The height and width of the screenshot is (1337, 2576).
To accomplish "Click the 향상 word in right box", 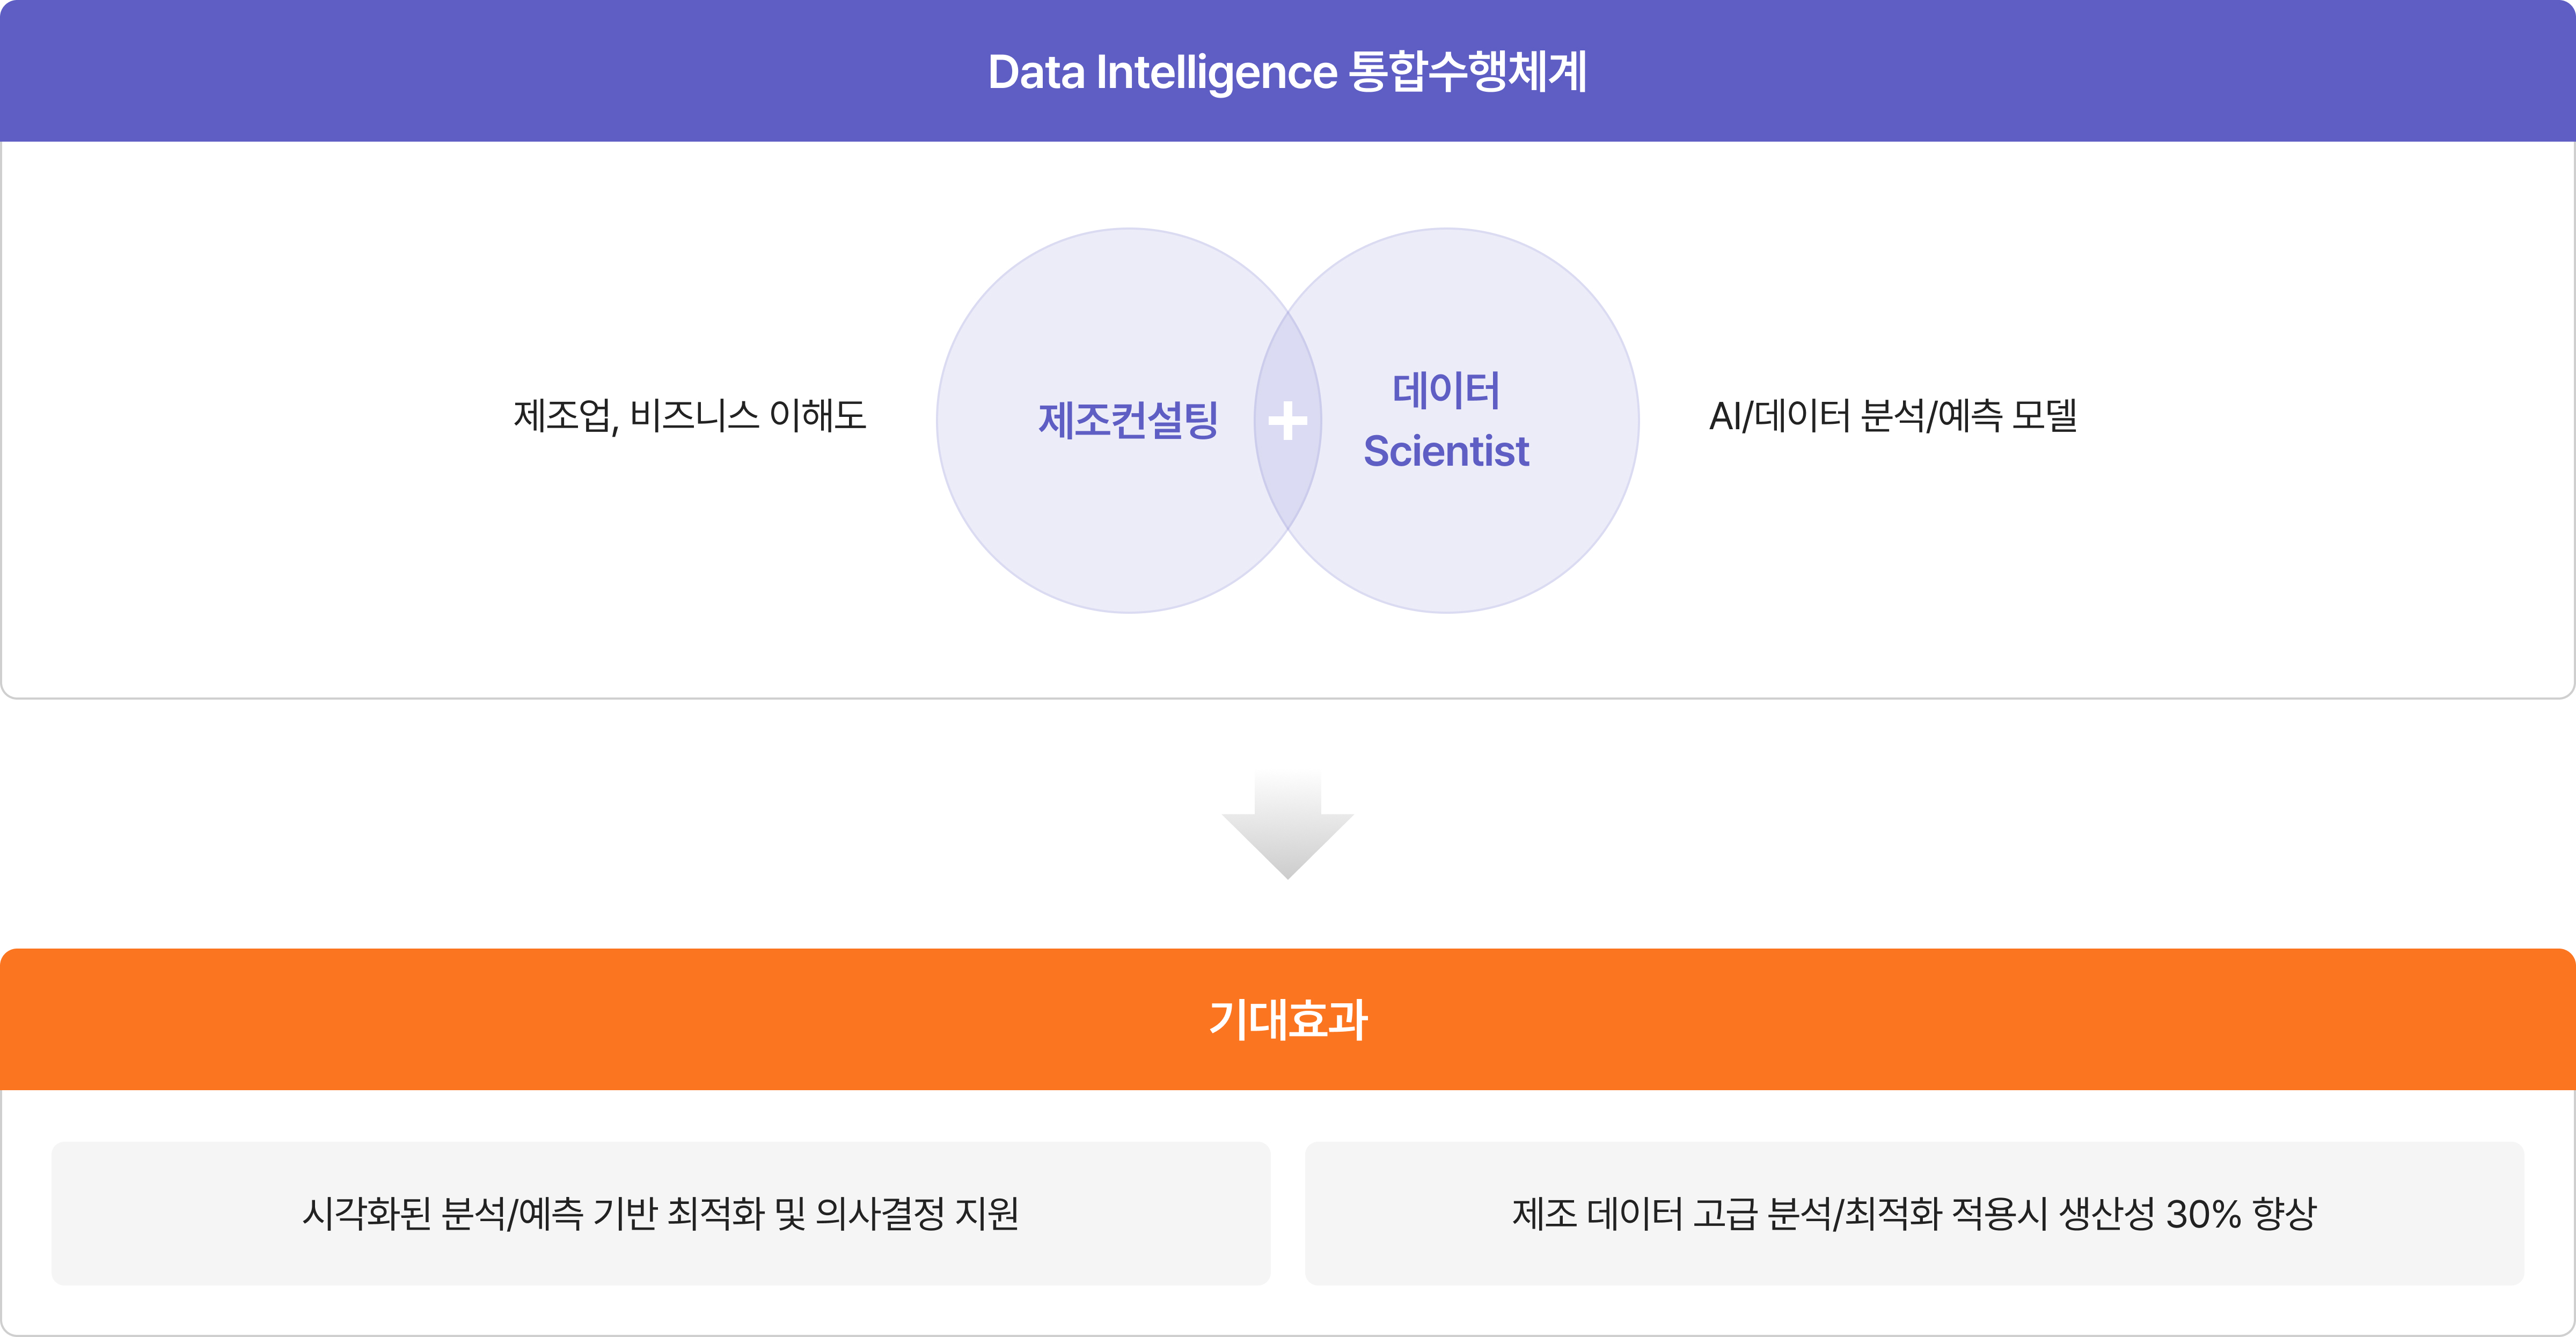I will pos(2284,1213).
